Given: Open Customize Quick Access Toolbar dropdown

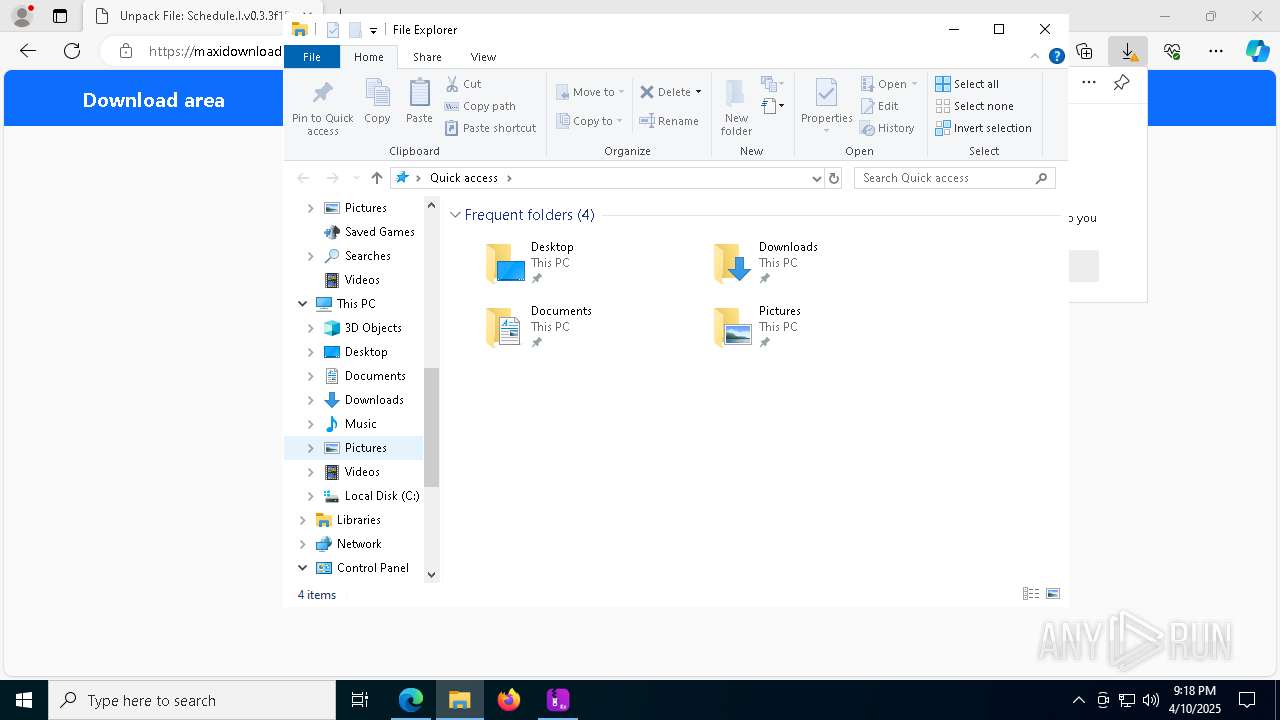Looking at the screenshot, I should 373,31.
